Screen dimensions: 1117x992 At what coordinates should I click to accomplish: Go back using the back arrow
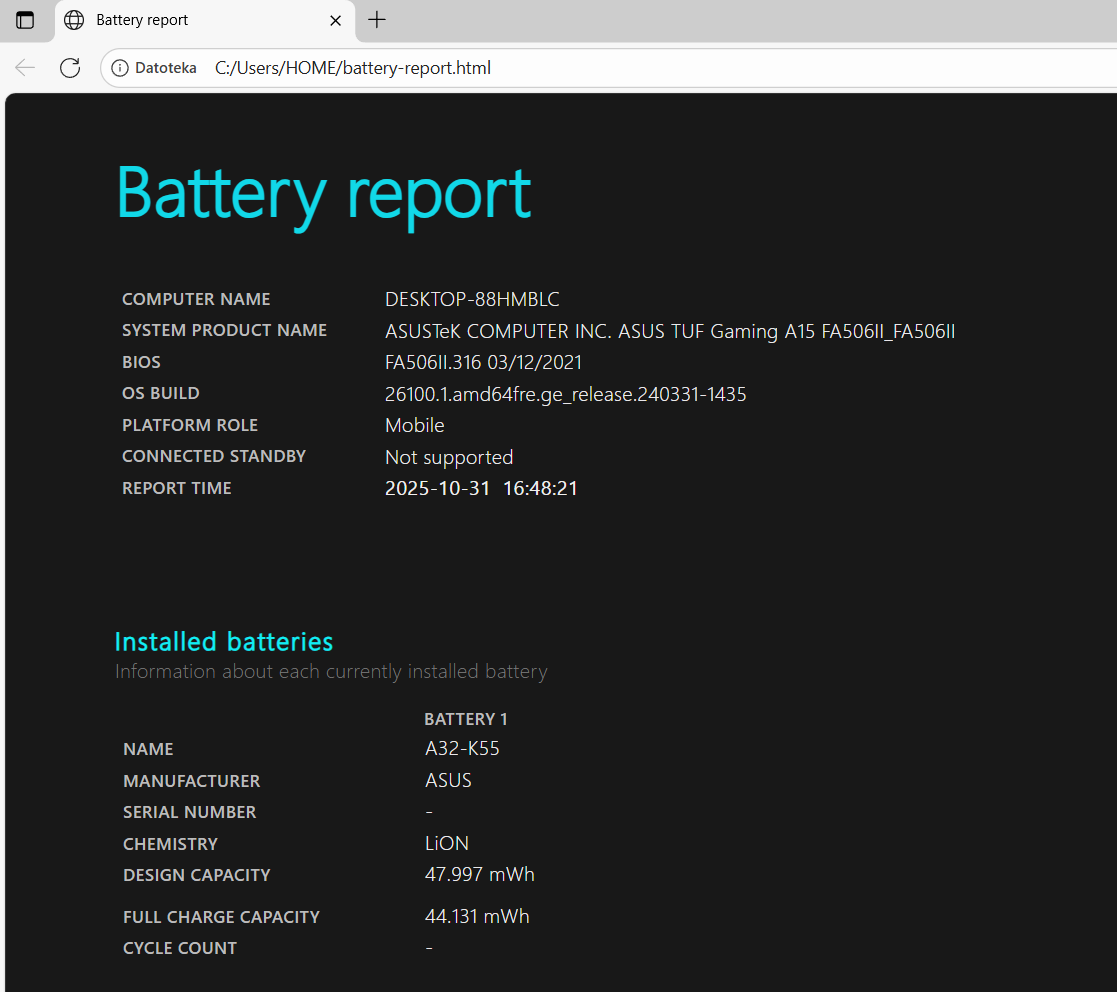pos(25,68)
